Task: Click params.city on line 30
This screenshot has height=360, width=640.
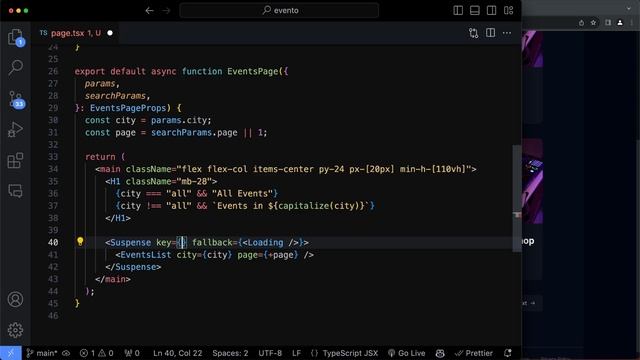Action: pos(181,120)
